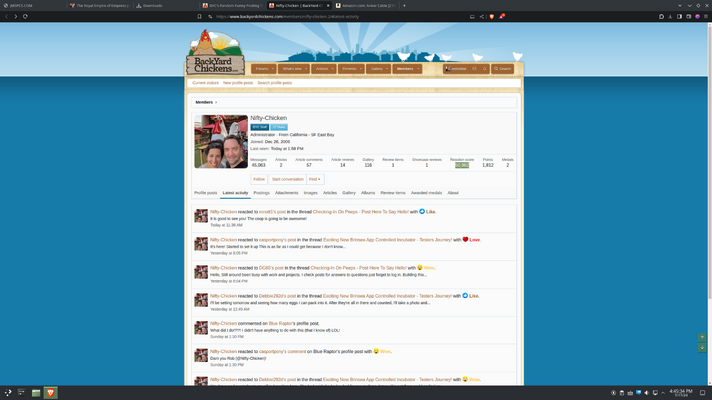Viewport: 712px width, 400px height.
Task: Switch to the Amazon.com browser tab
Action: (x=366, y=5)
